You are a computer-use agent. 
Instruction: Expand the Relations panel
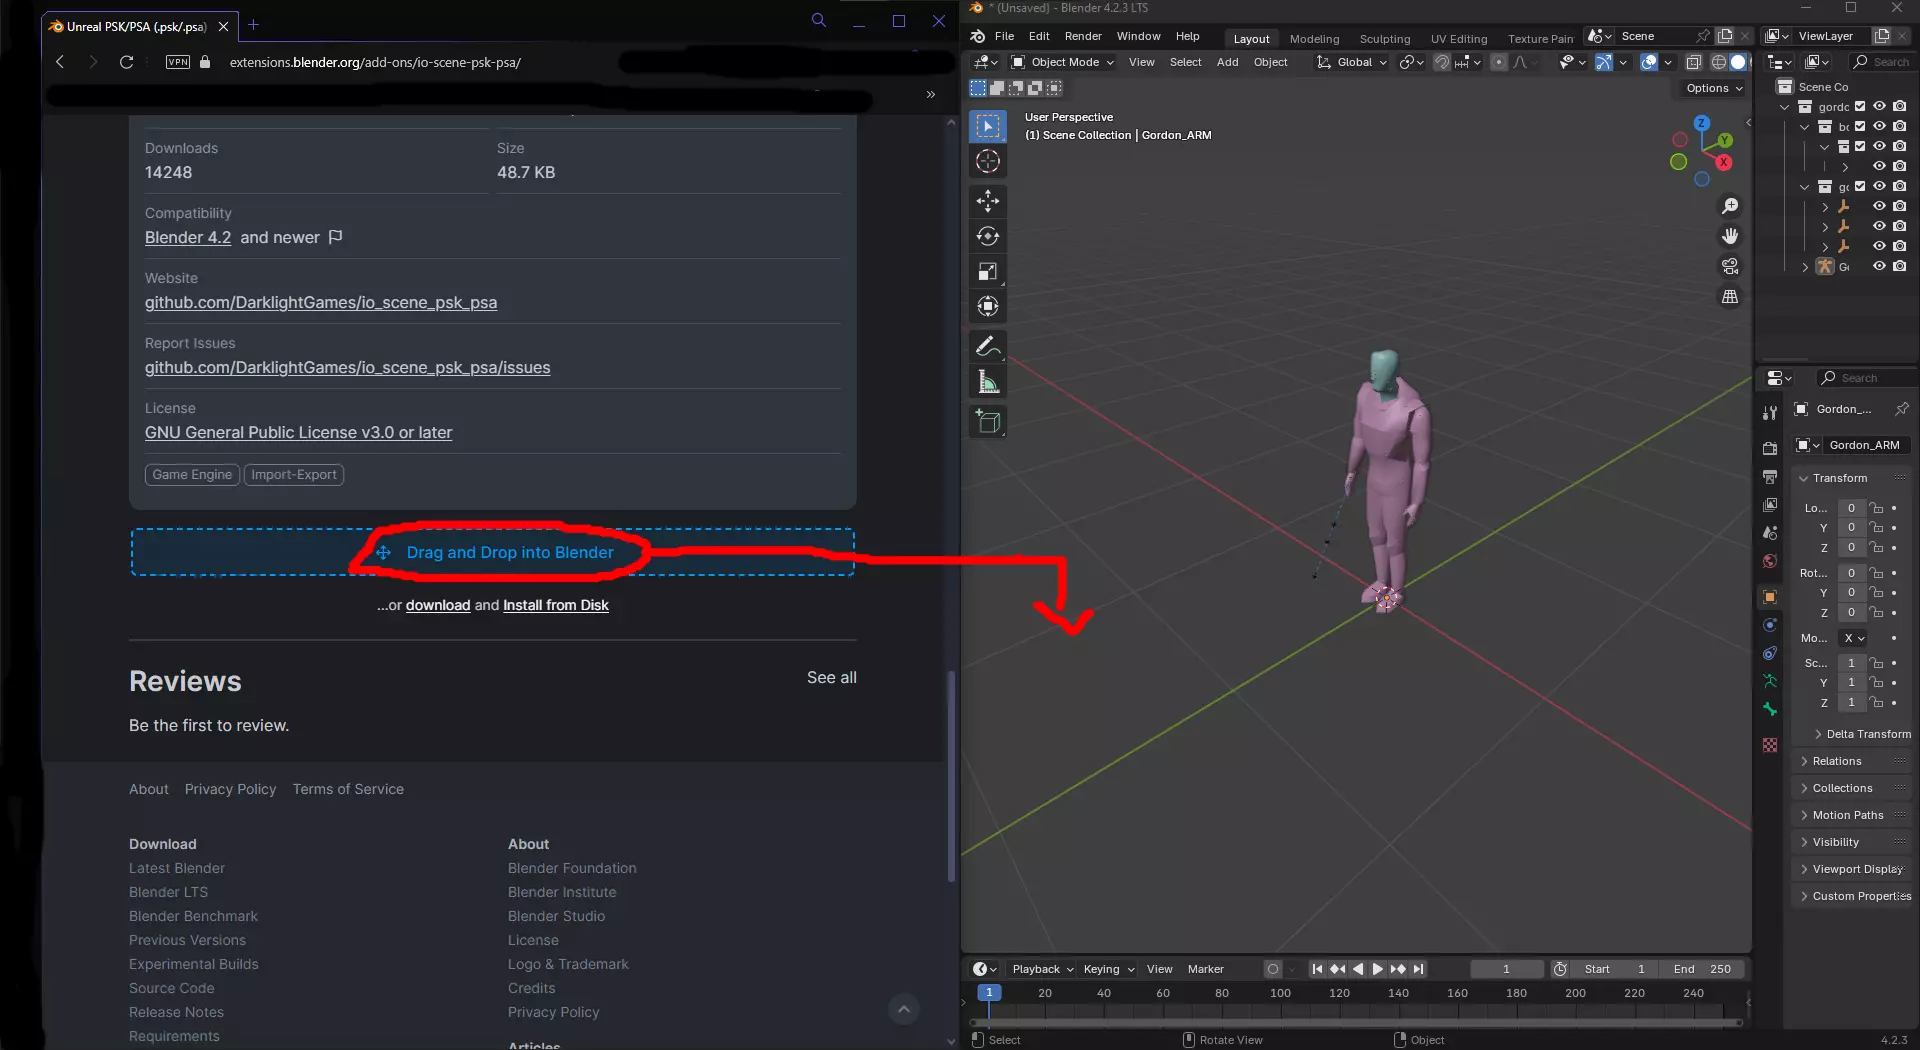(1836, 761)
